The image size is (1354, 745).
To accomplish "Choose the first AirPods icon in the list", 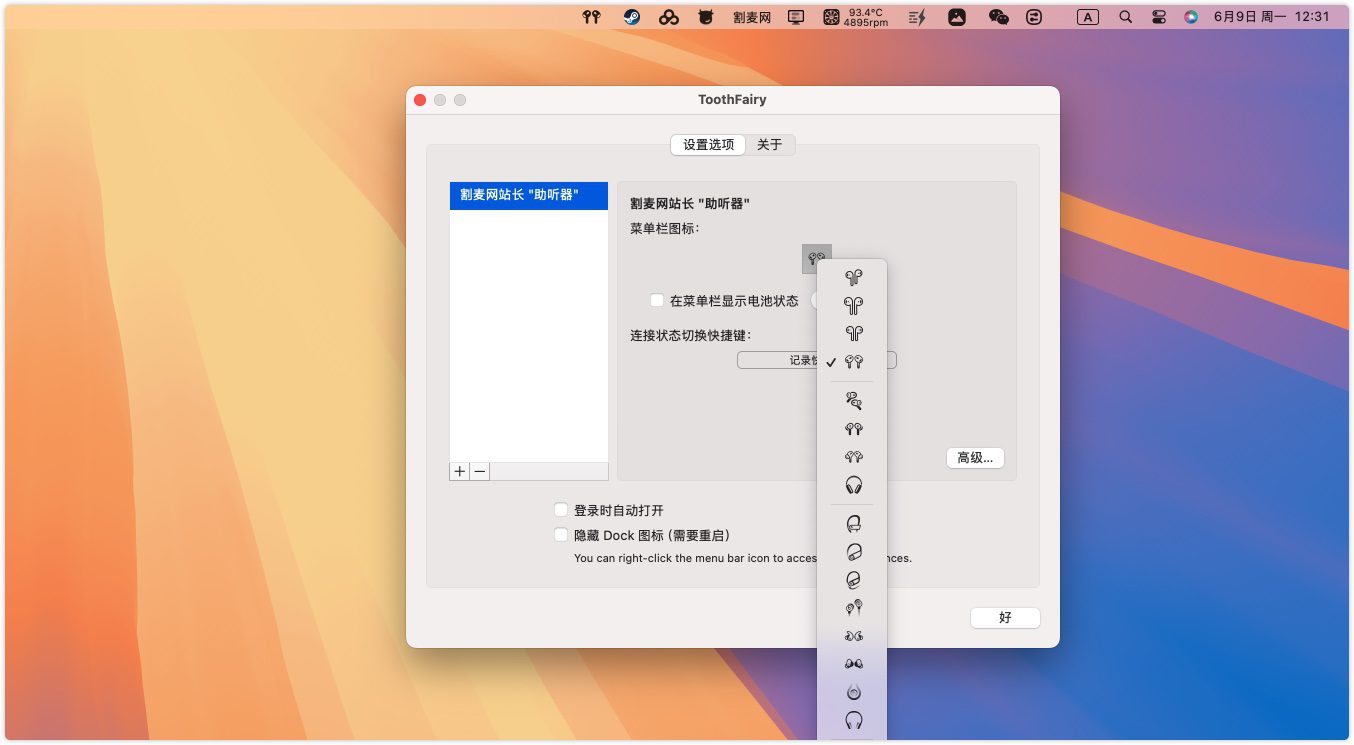I will click(x=853, y=278).
